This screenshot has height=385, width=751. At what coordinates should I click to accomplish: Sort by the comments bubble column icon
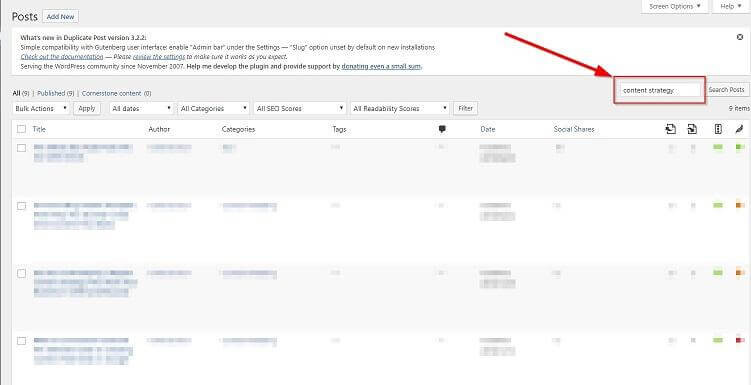click(442, 129)
